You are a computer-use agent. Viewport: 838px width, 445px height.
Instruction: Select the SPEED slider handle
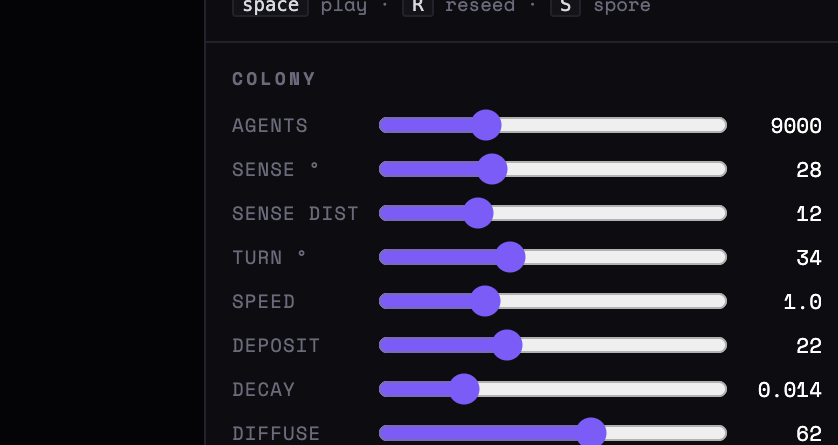click(x=485, y=301)
